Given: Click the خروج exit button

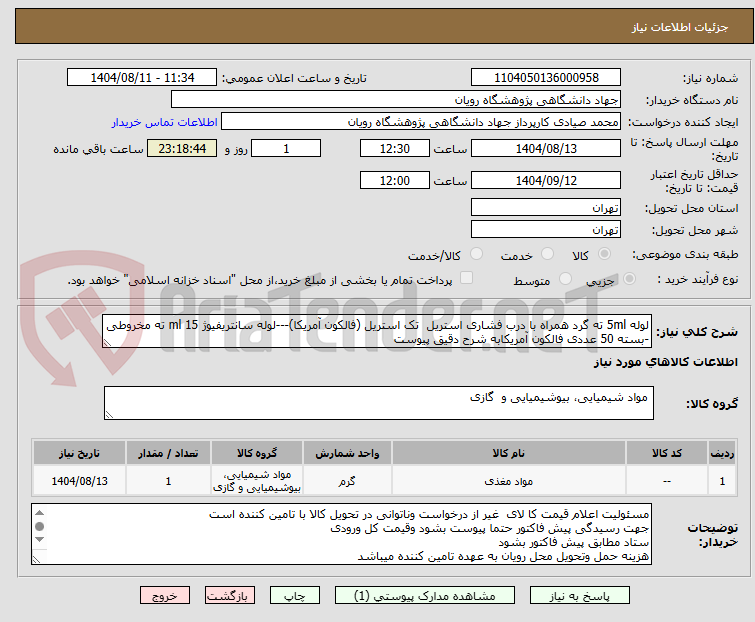Looking at the screenshot, I should [x=166, y=595].
